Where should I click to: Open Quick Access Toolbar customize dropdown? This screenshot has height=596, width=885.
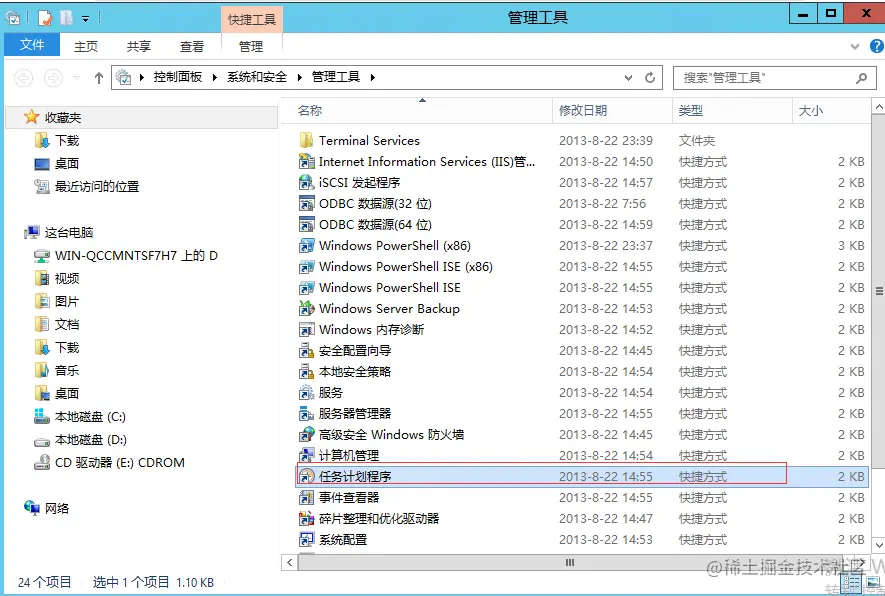coord(85,19)
